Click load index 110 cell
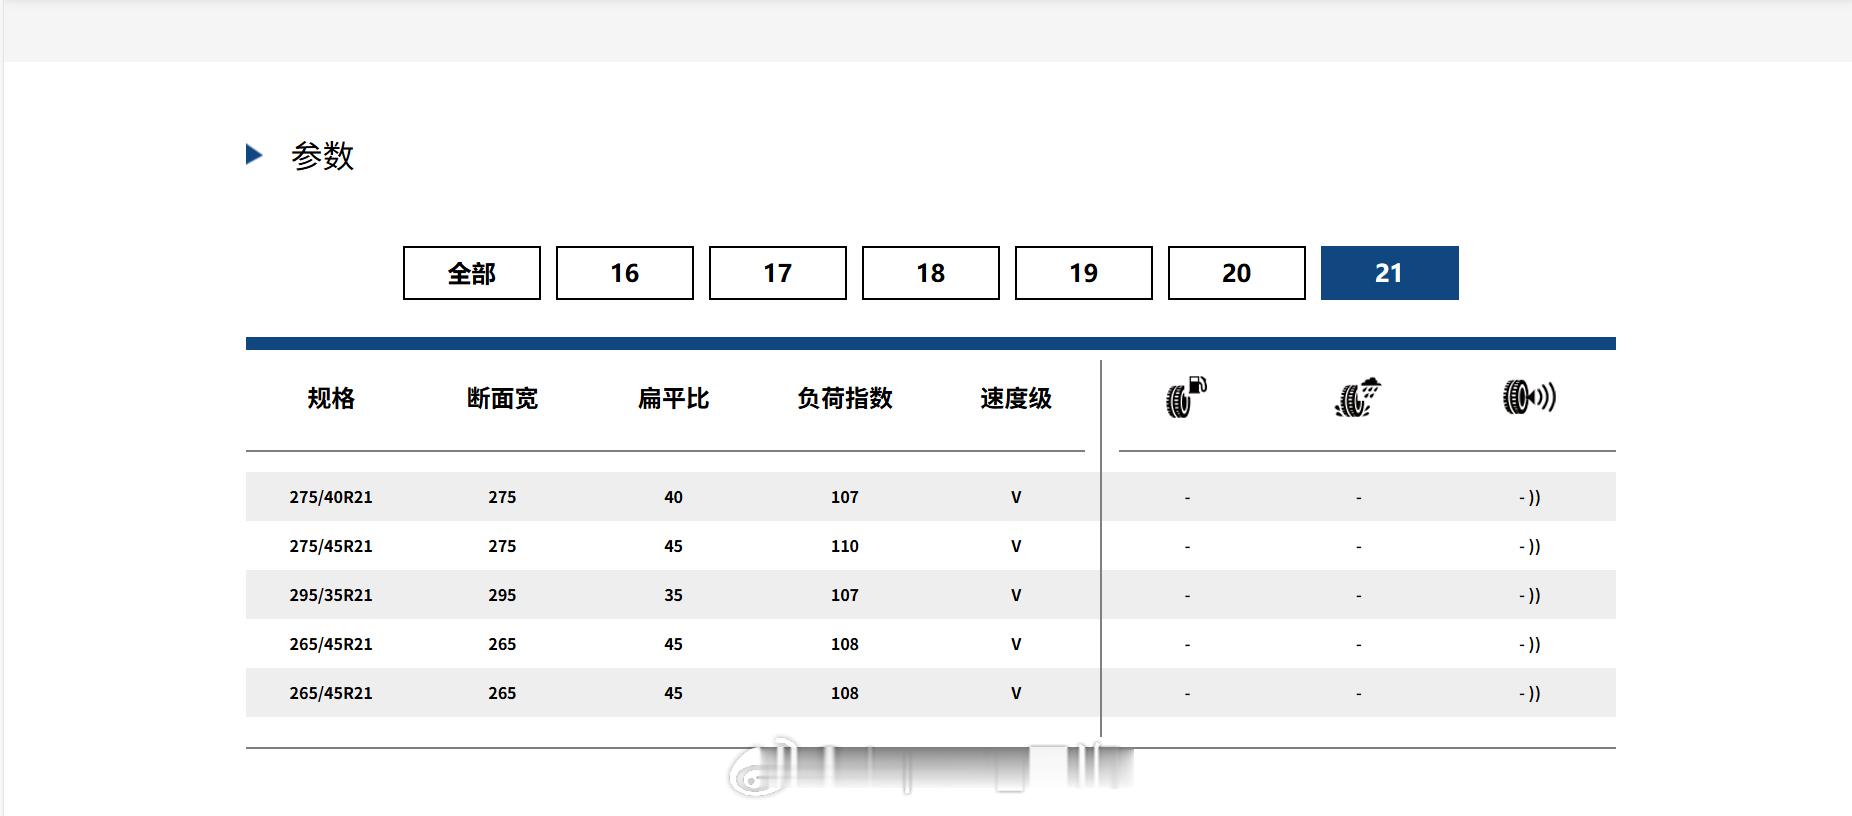The image size is (1852, 816). [845, 546]
